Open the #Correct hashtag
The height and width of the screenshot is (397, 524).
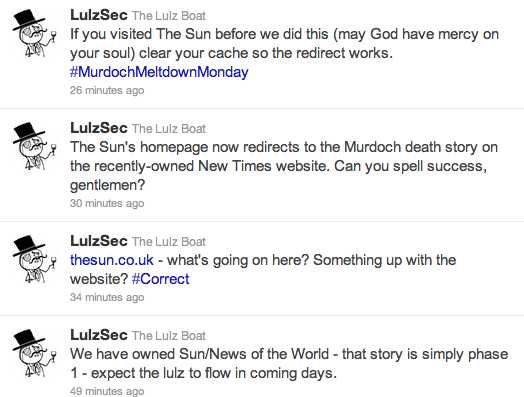(x=160, y=279)
